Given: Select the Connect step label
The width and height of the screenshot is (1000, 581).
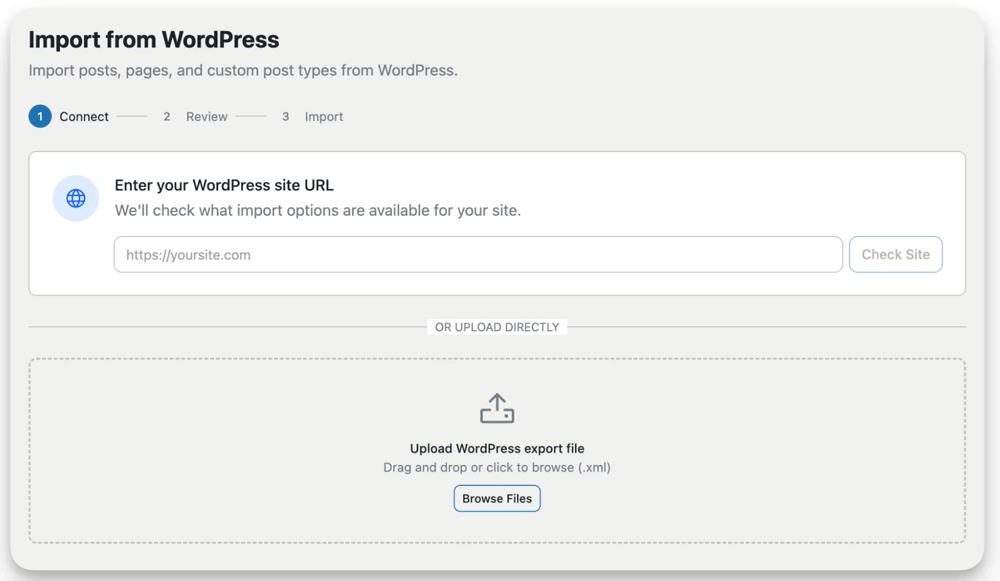Looking at the screenshot, I should coord(84,117).
